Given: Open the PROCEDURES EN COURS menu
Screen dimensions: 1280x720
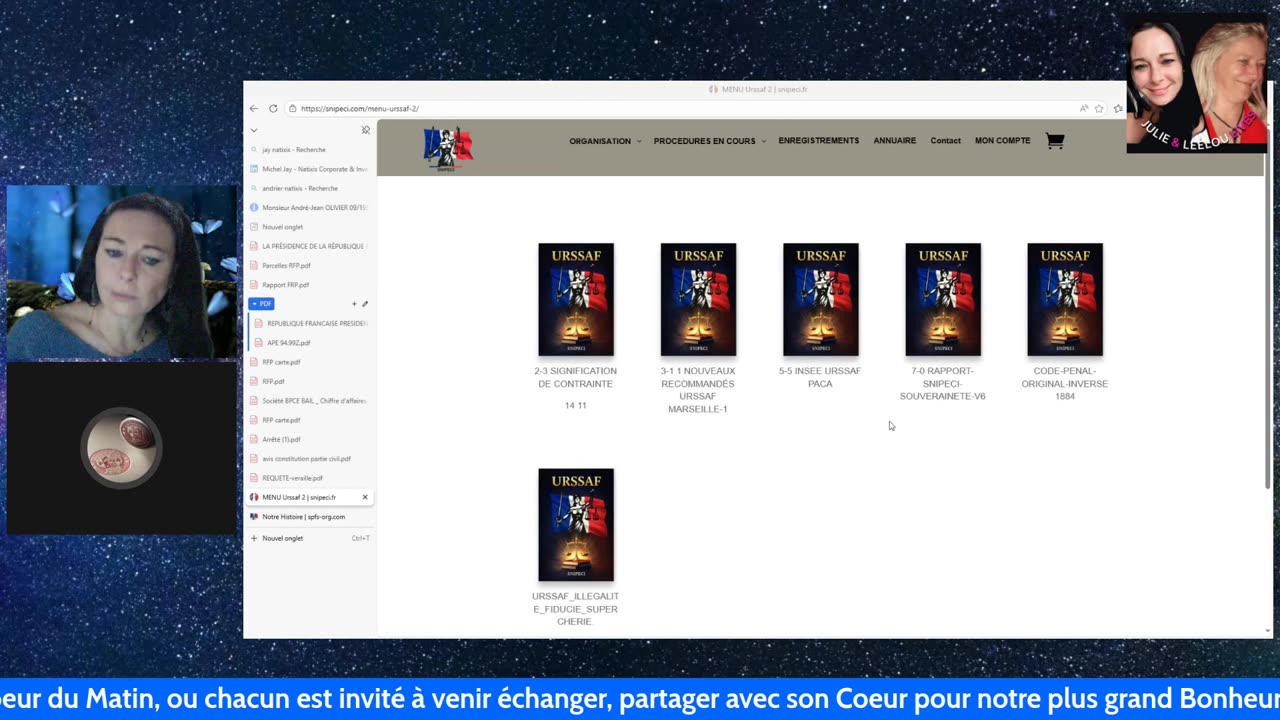Looking at the screenshot, I should (x=704, y=141).
